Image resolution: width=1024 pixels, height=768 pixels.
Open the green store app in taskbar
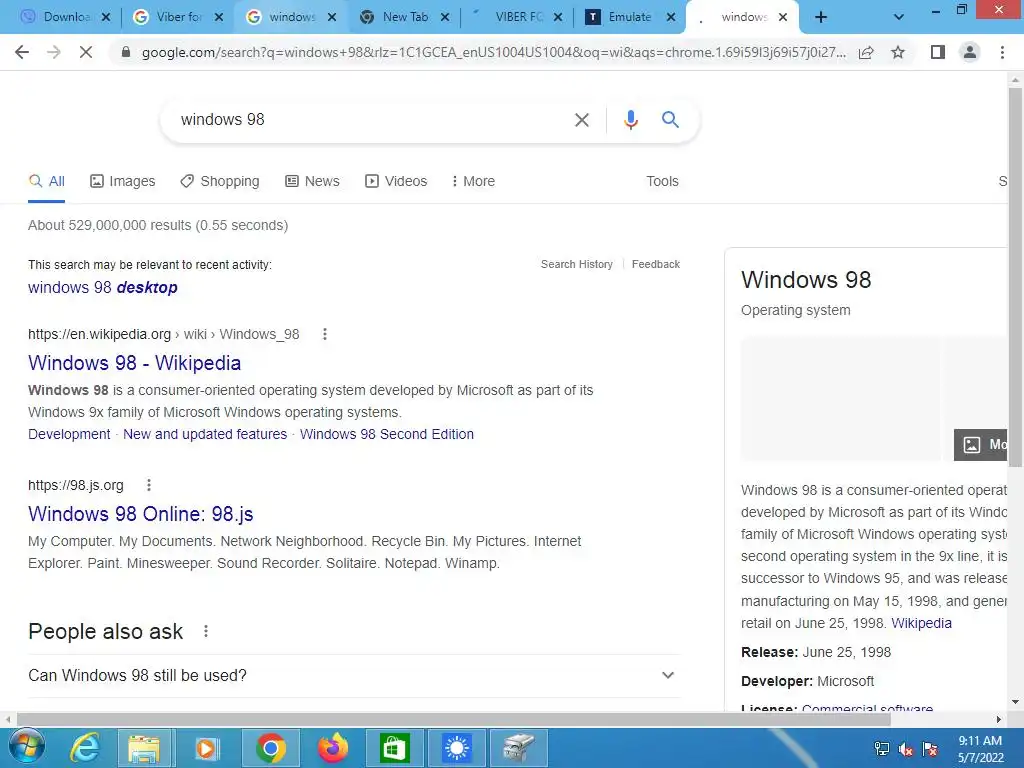(394, 748)
